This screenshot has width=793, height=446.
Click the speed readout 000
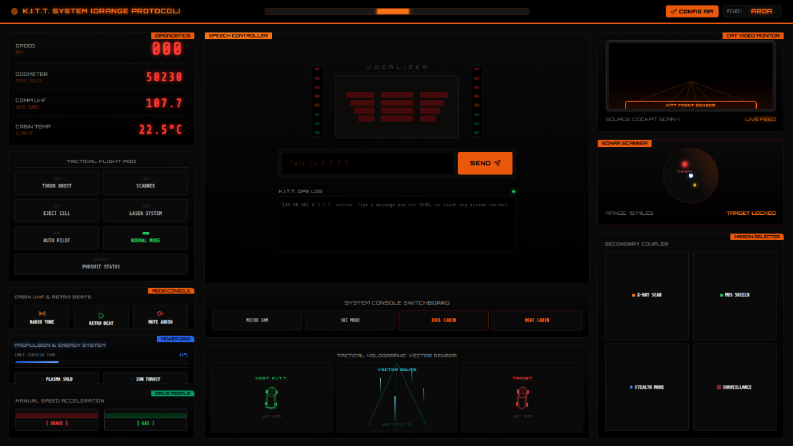click(x=166, y=49)
